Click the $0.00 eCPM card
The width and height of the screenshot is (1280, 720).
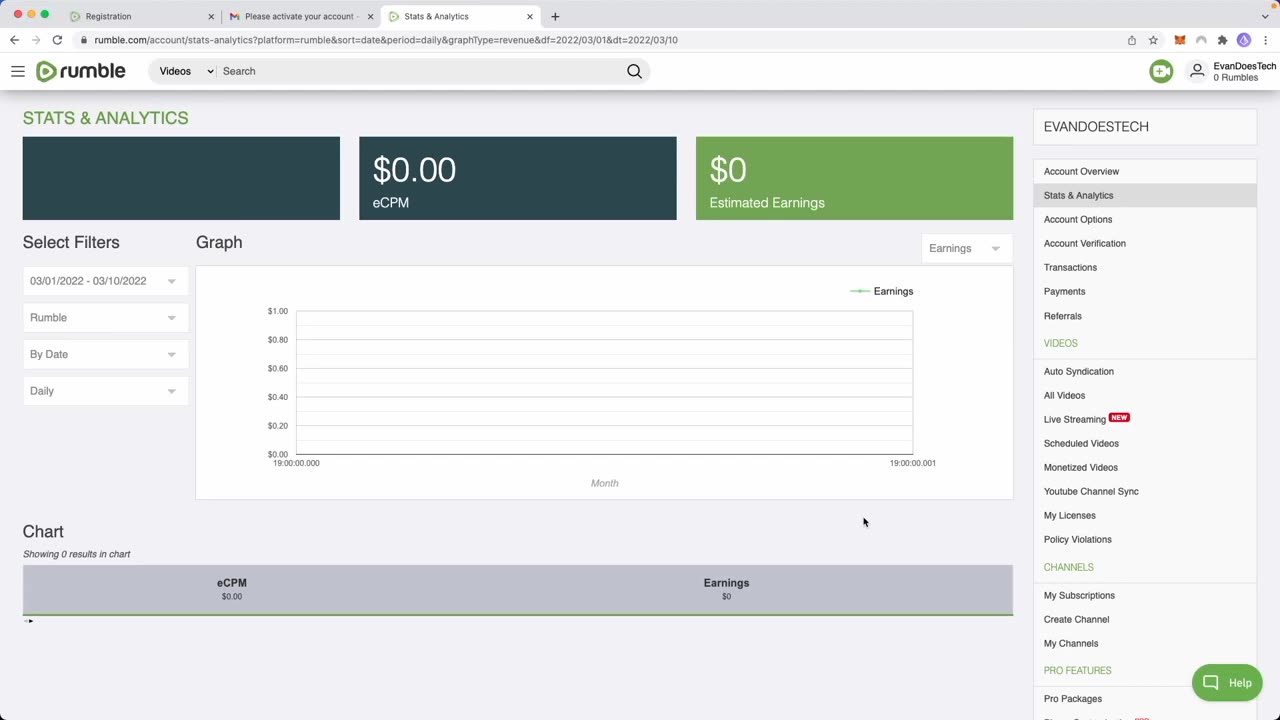518,178
